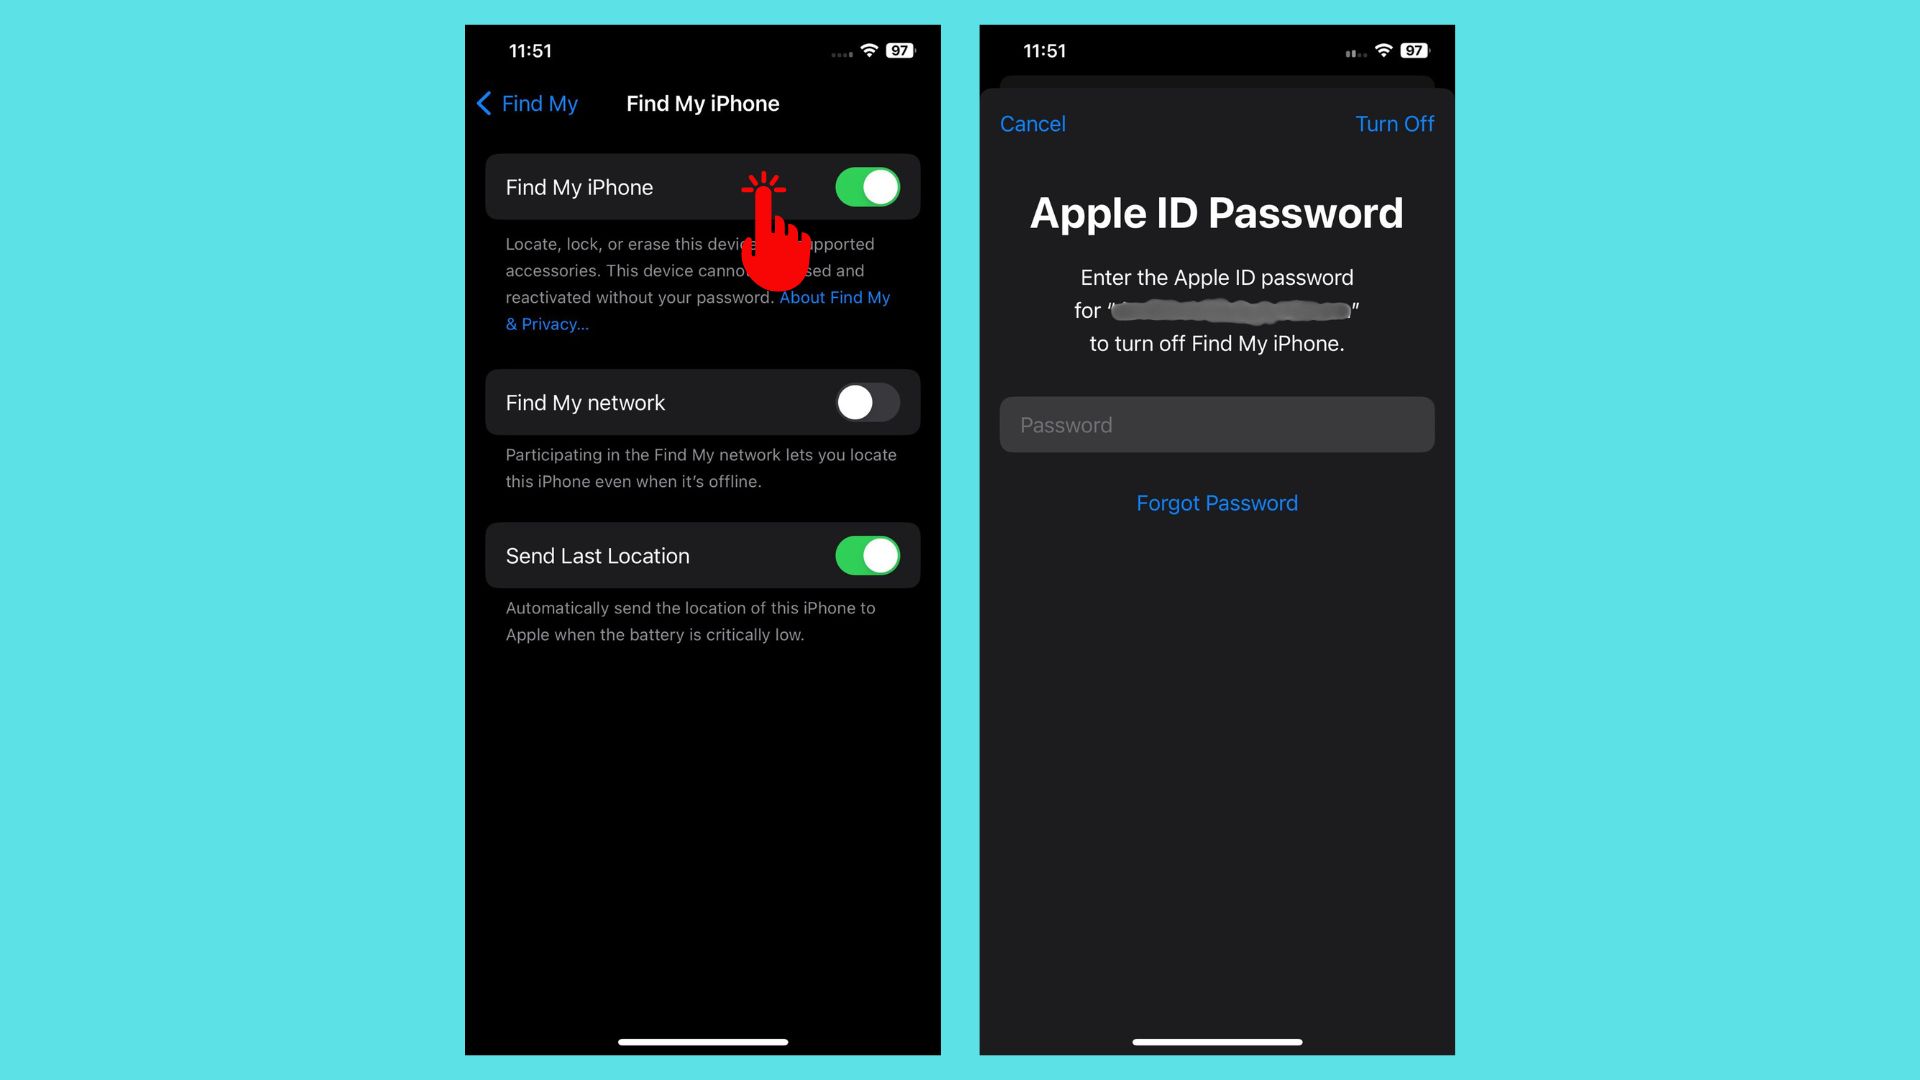Tap Forgot Password link

pyautogui.click(x=1217, y=502)
